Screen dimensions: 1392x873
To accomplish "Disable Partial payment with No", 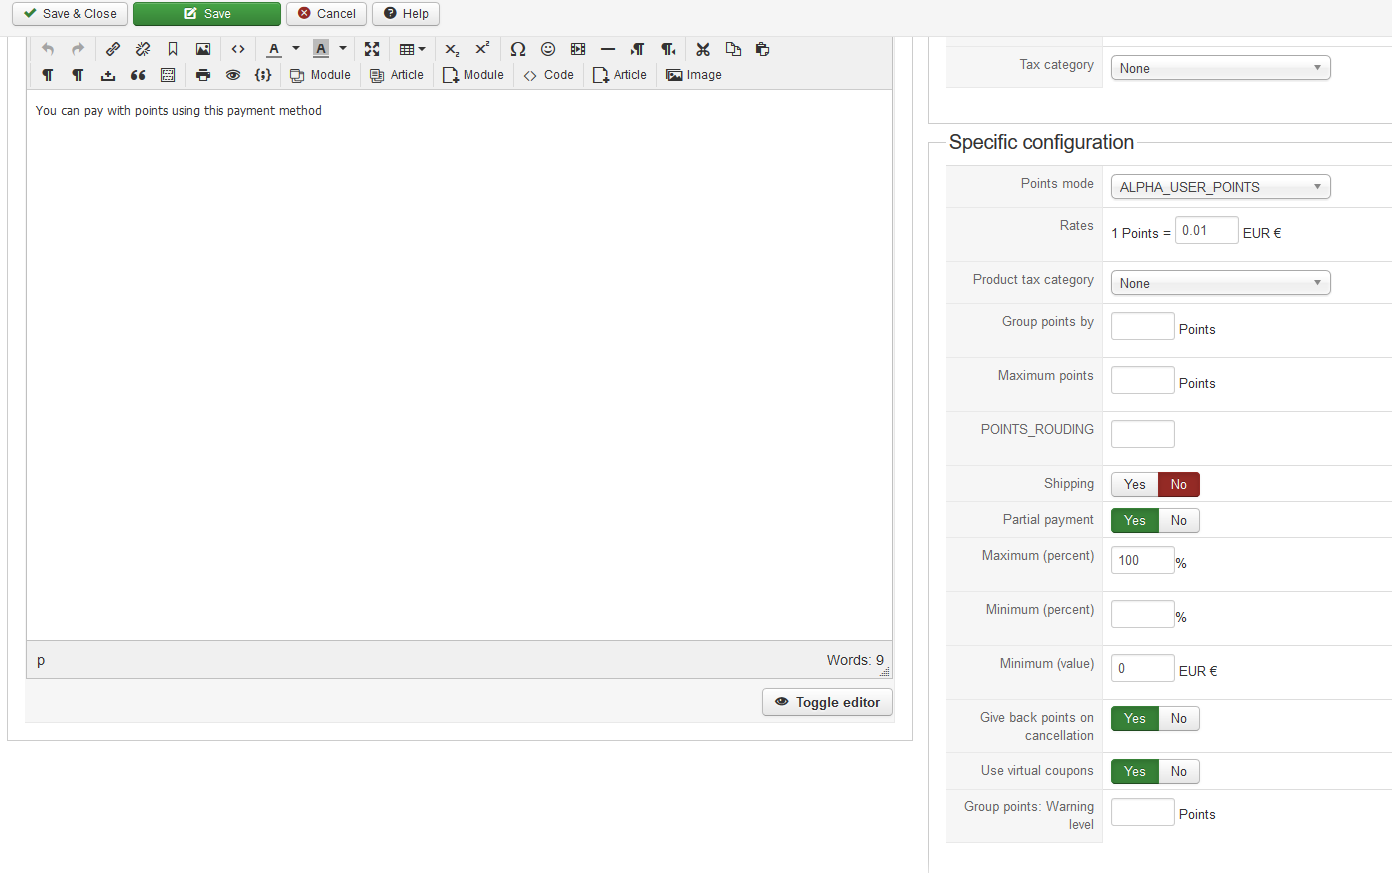I will coord(1179,521).
